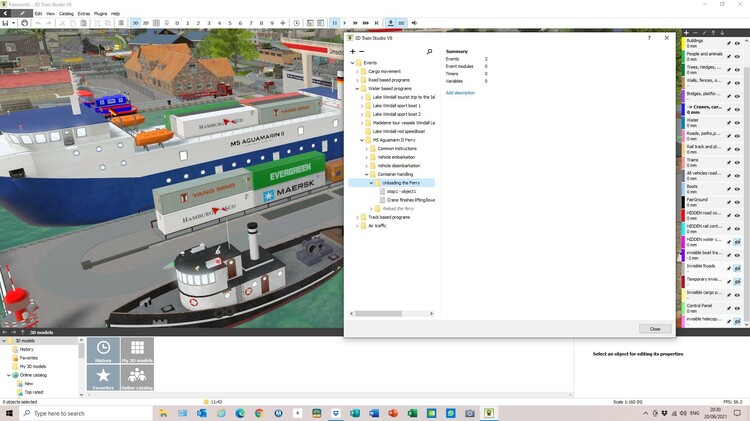Toggle the grid view icon in toolbar
The height and width of the screenshot is (421, 750).
pos(156,23)
